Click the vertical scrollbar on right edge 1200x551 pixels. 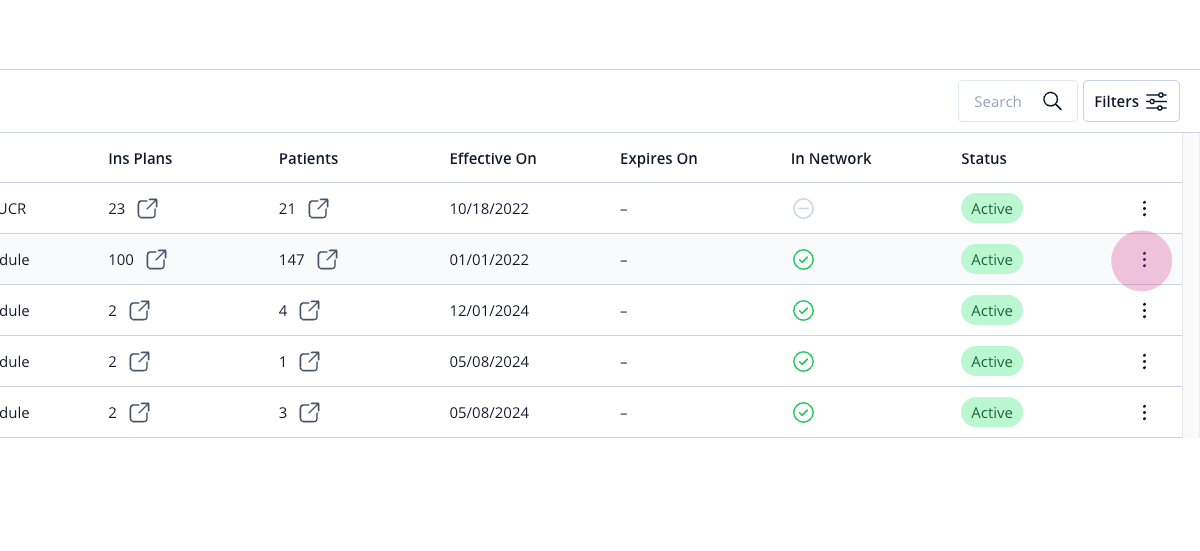(x=1191, y=285)
